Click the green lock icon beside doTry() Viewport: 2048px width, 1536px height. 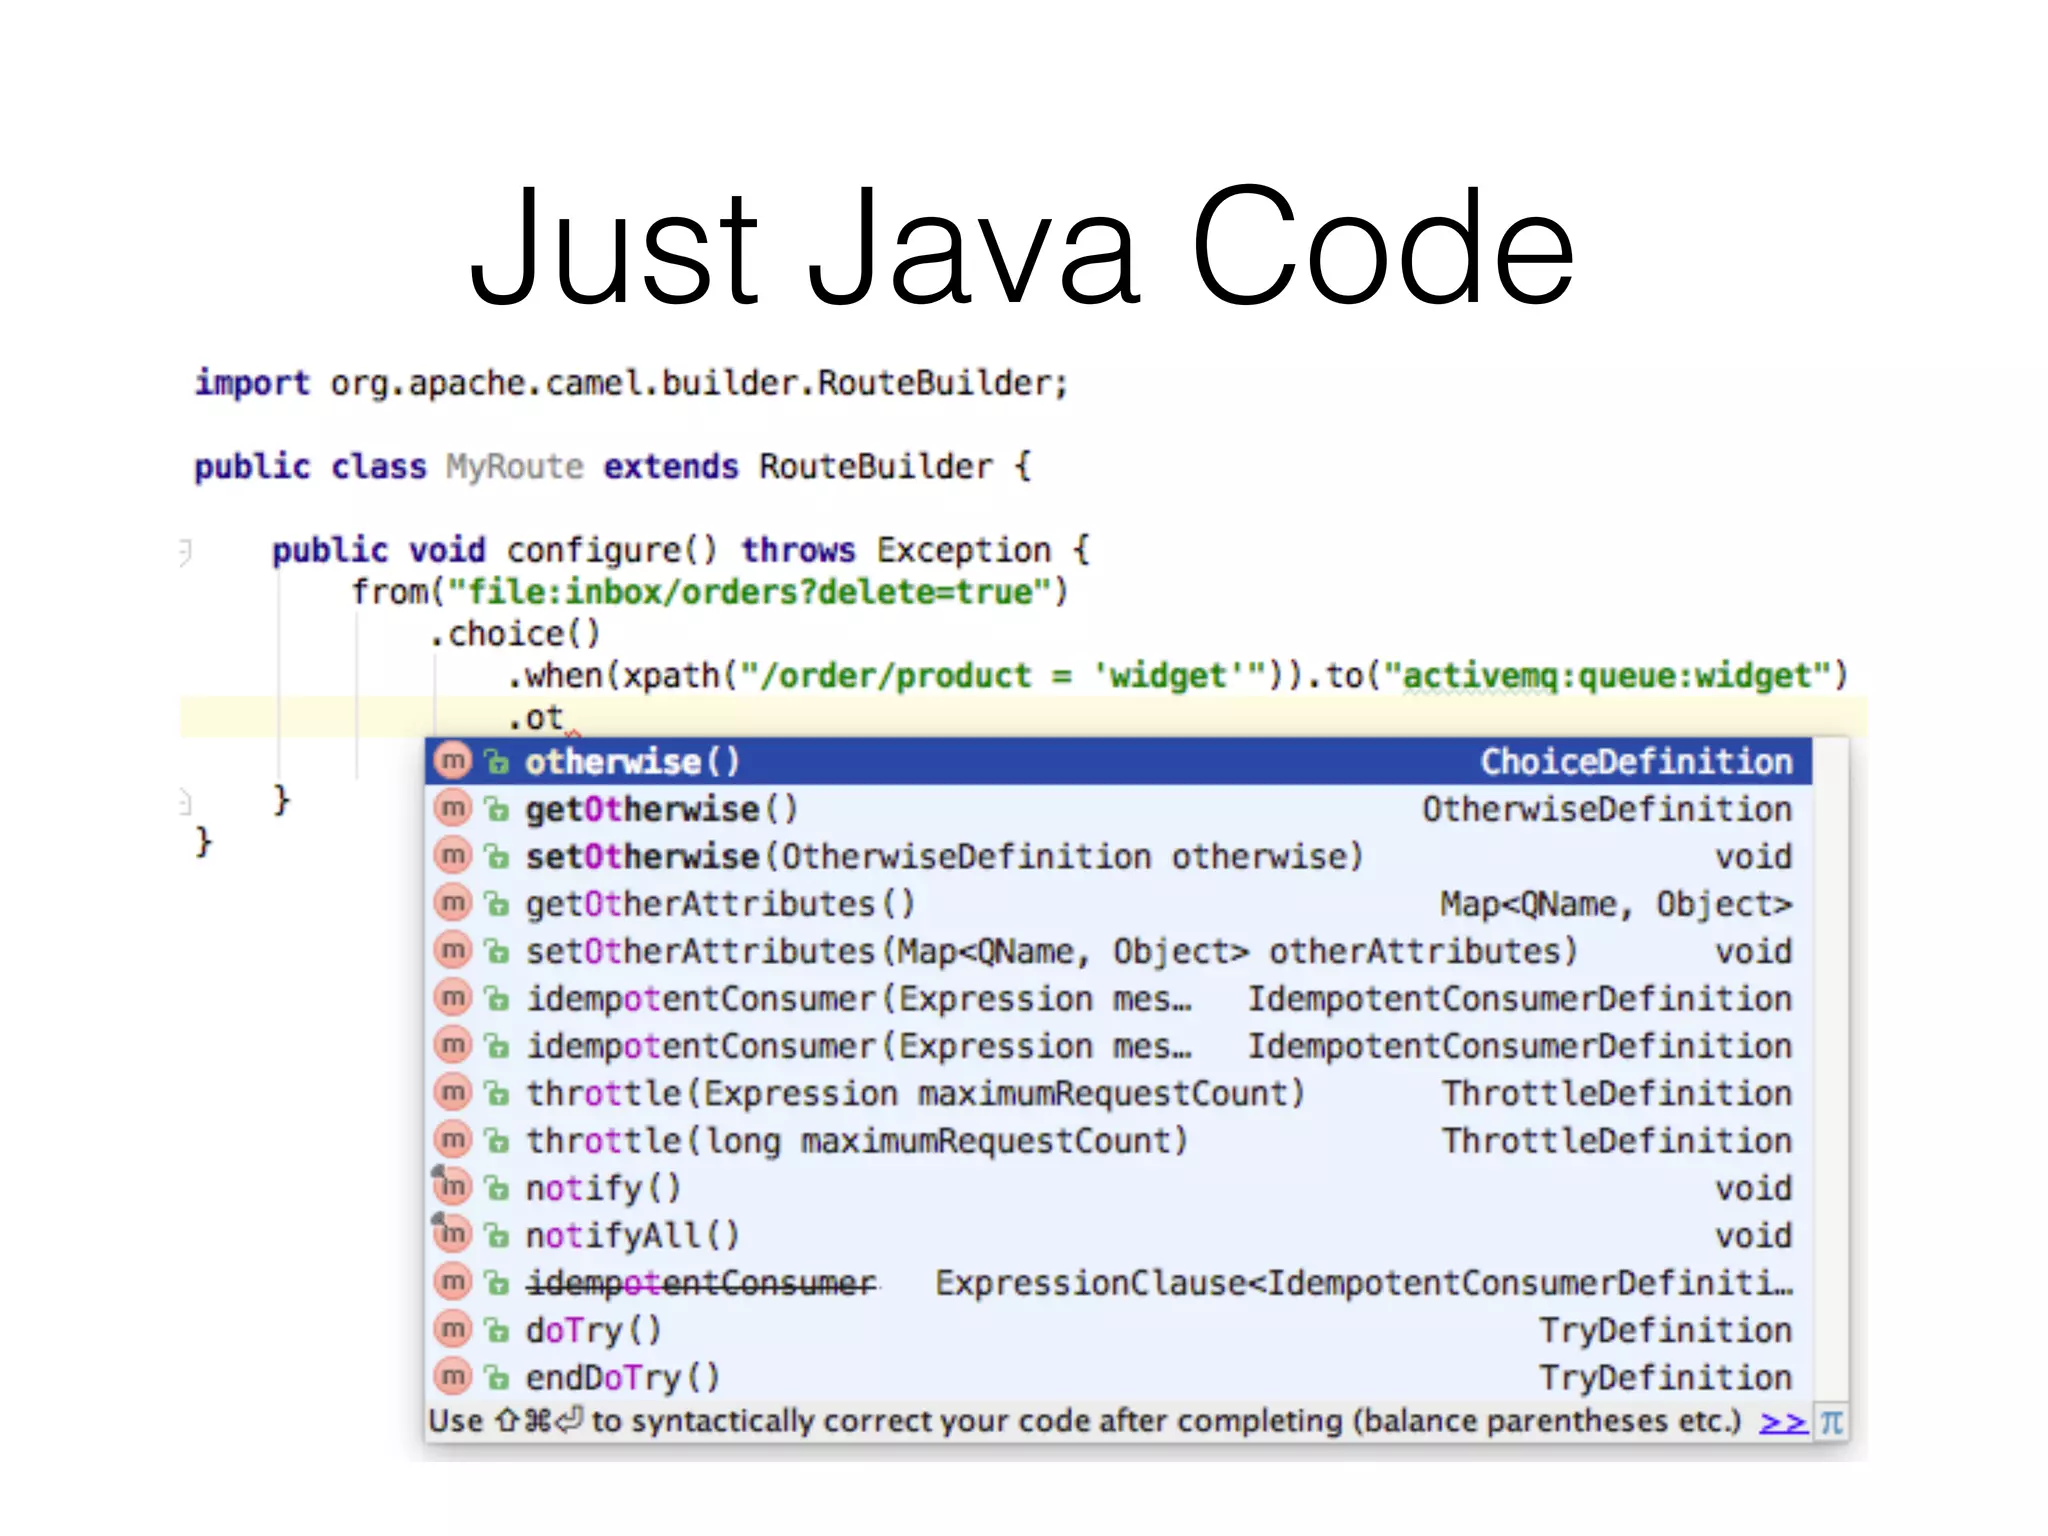click(x=497, y=1331)
